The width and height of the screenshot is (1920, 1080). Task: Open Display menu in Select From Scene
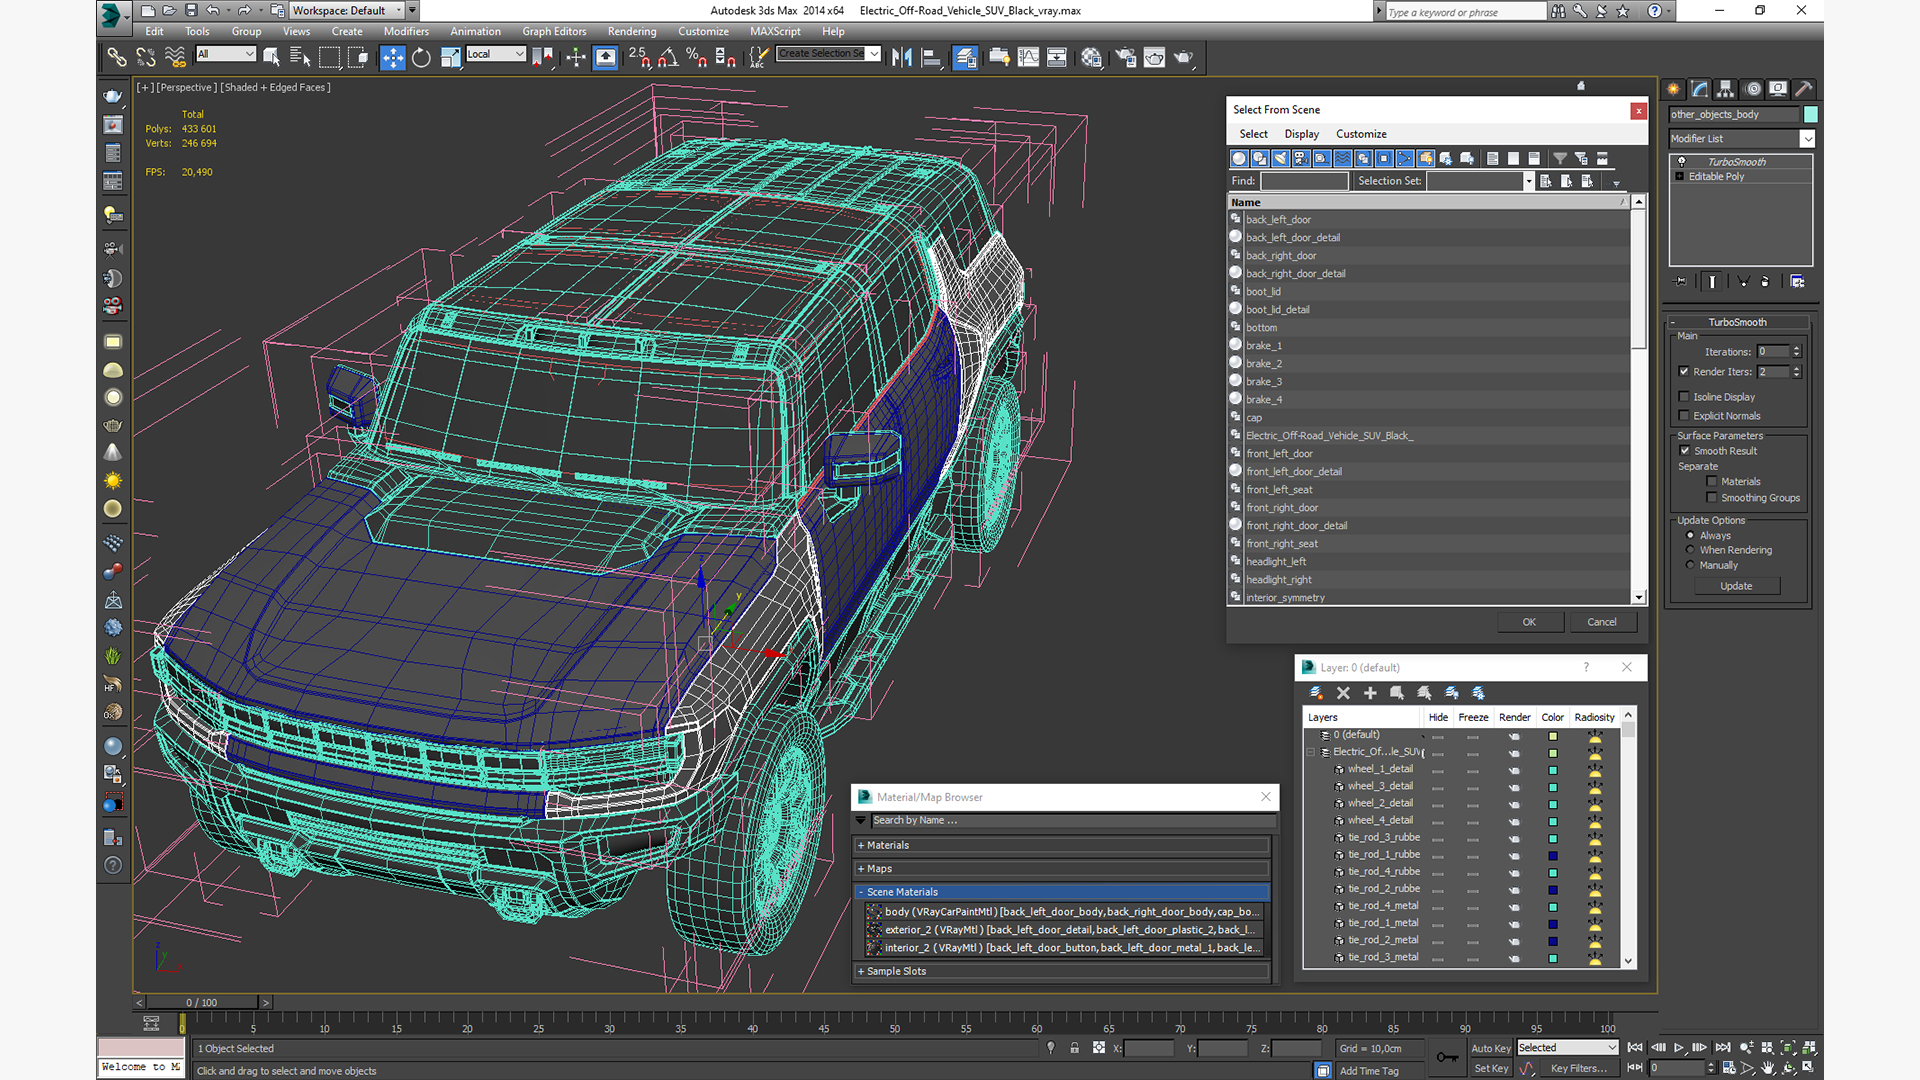(x=1301, y=134)
